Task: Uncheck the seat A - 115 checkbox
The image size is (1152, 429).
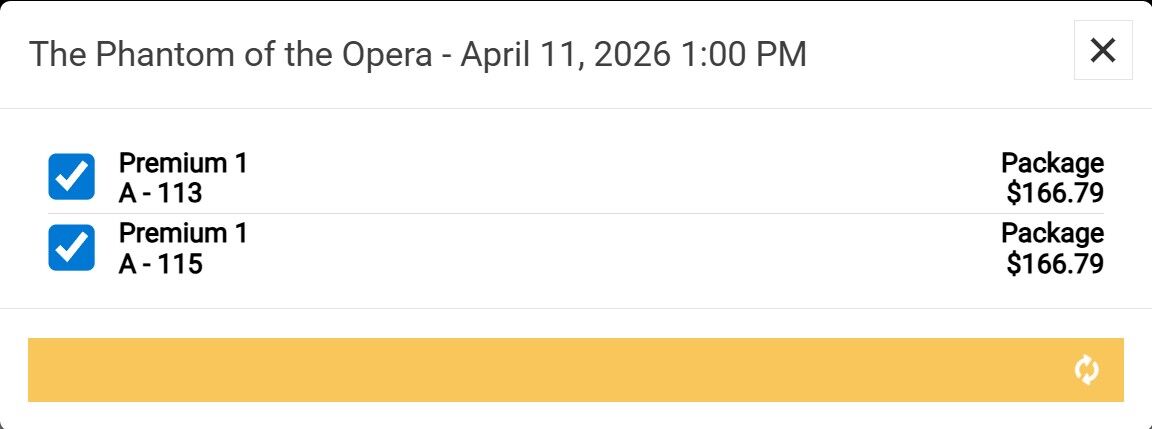Action: point(72,248)
